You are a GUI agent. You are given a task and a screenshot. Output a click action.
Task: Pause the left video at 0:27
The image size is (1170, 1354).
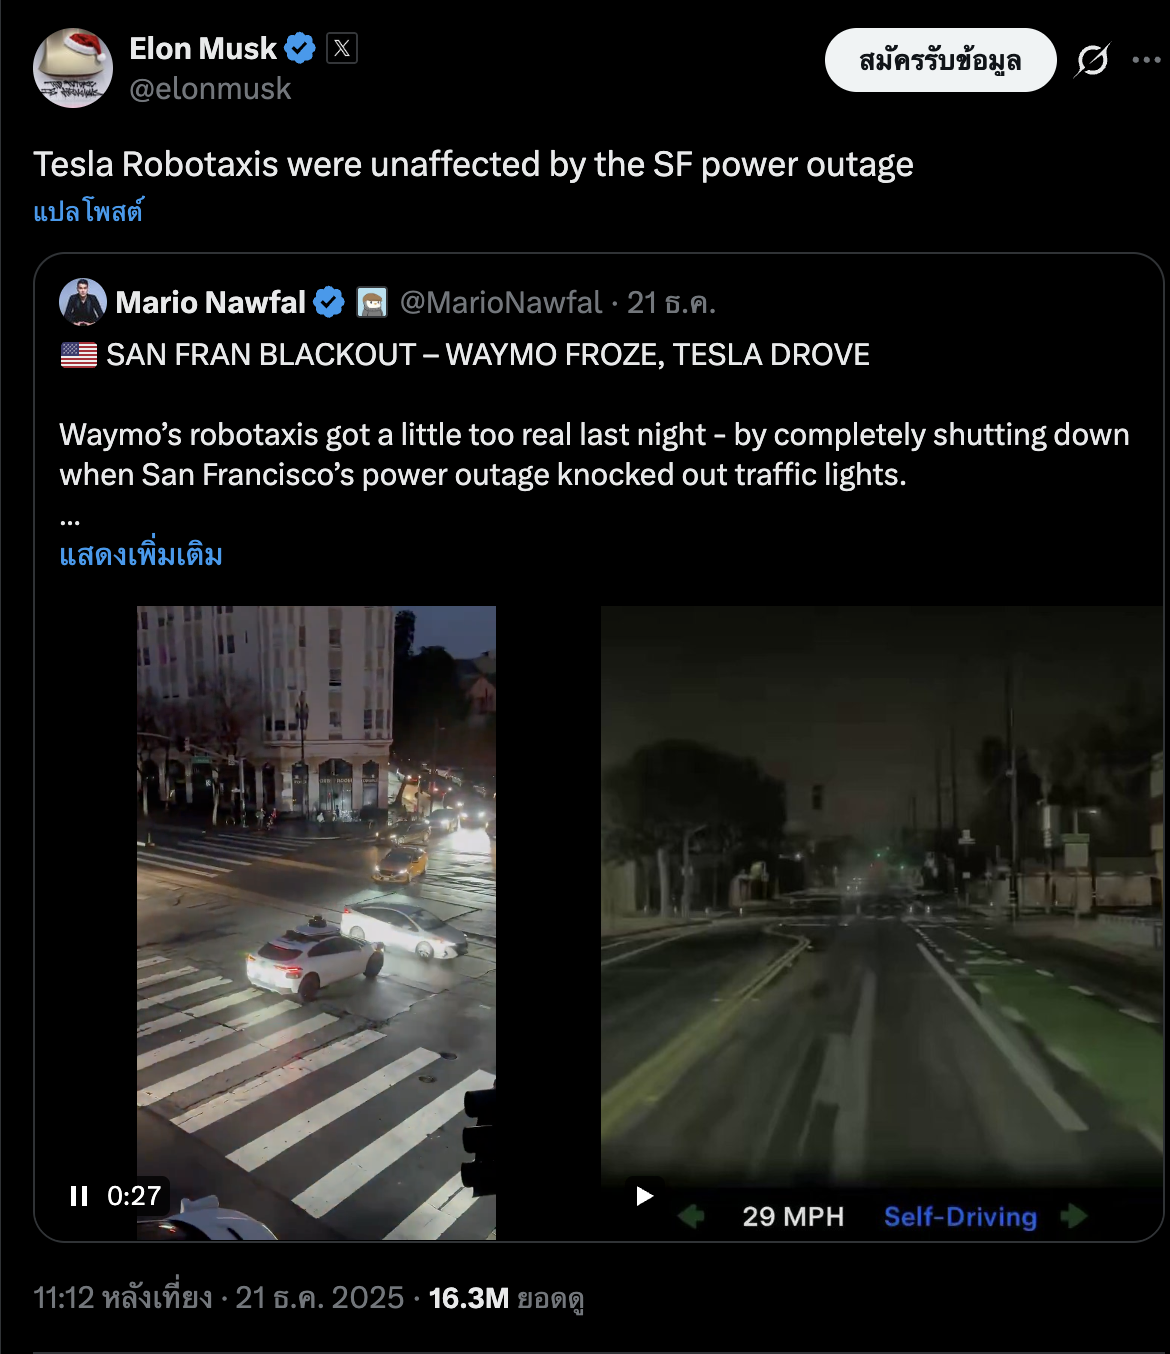pyautogui.click(x=79, y=1196)
